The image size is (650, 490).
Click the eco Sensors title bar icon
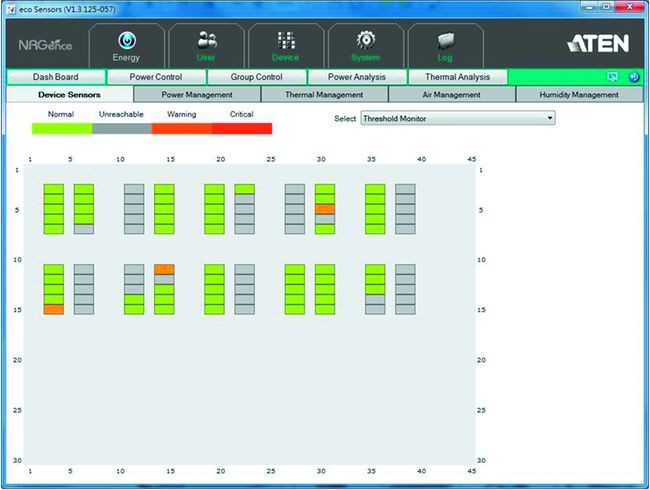click(x=12, y=9)
